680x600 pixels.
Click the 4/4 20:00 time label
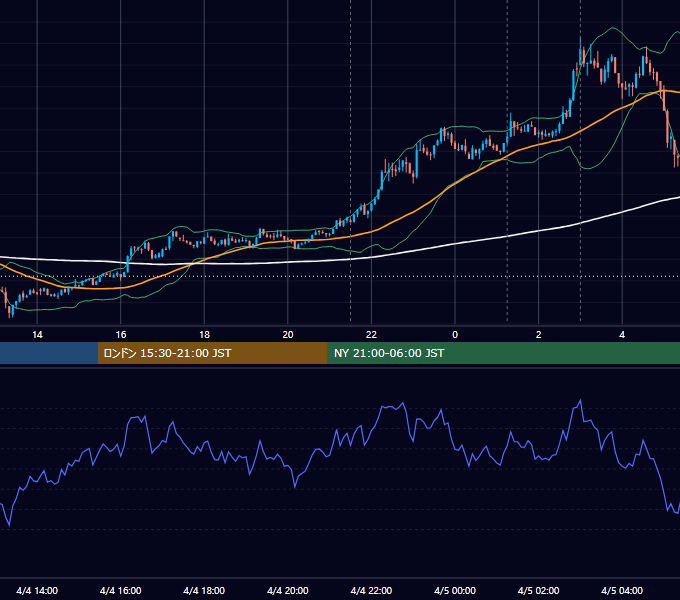pyautogui.click(x=288, y=590)
